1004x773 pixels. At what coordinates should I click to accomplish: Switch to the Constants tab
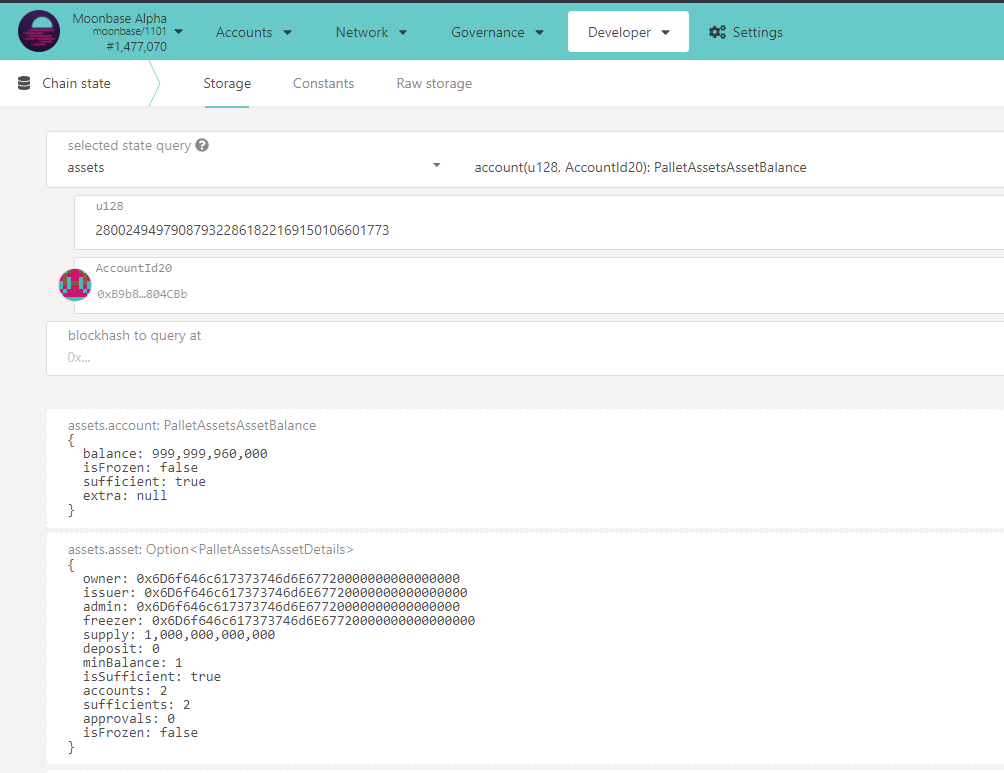(x=323, y=83)
